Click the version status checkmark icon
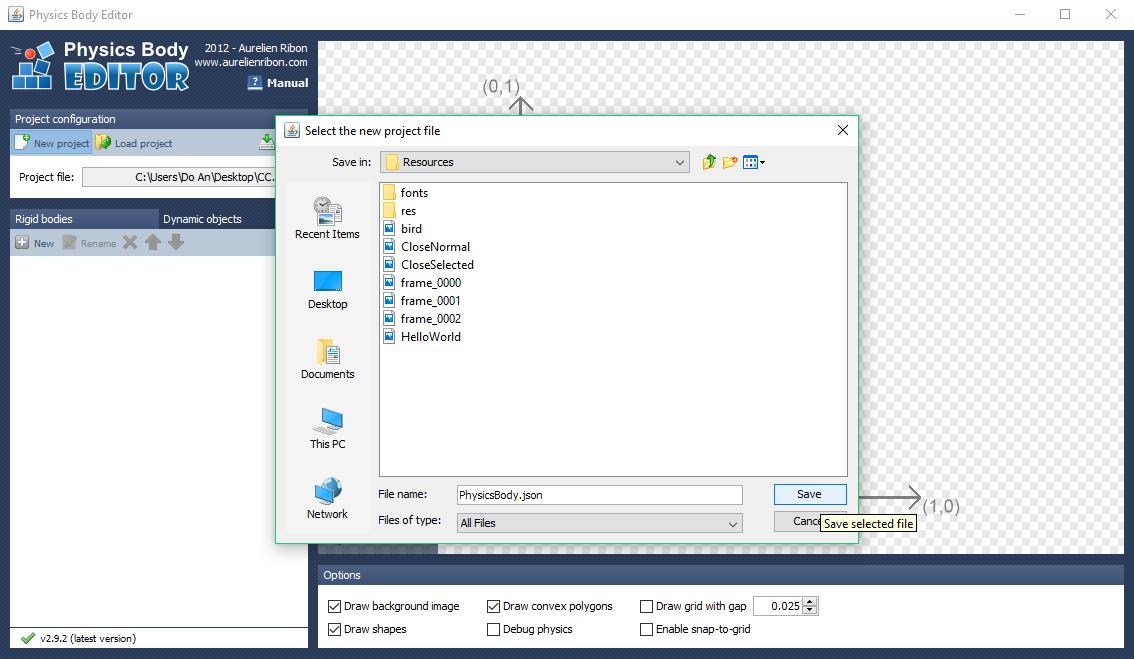 click(27, 638)
